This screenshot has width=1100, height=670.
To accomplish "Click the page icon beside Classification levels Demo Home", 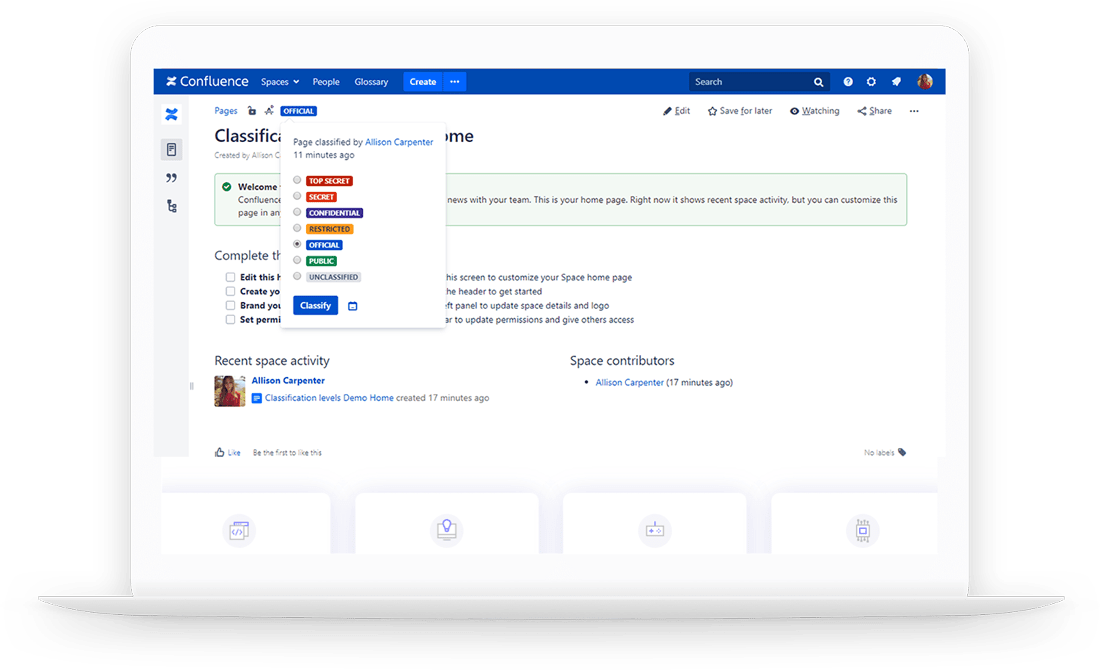I will 257,398.
